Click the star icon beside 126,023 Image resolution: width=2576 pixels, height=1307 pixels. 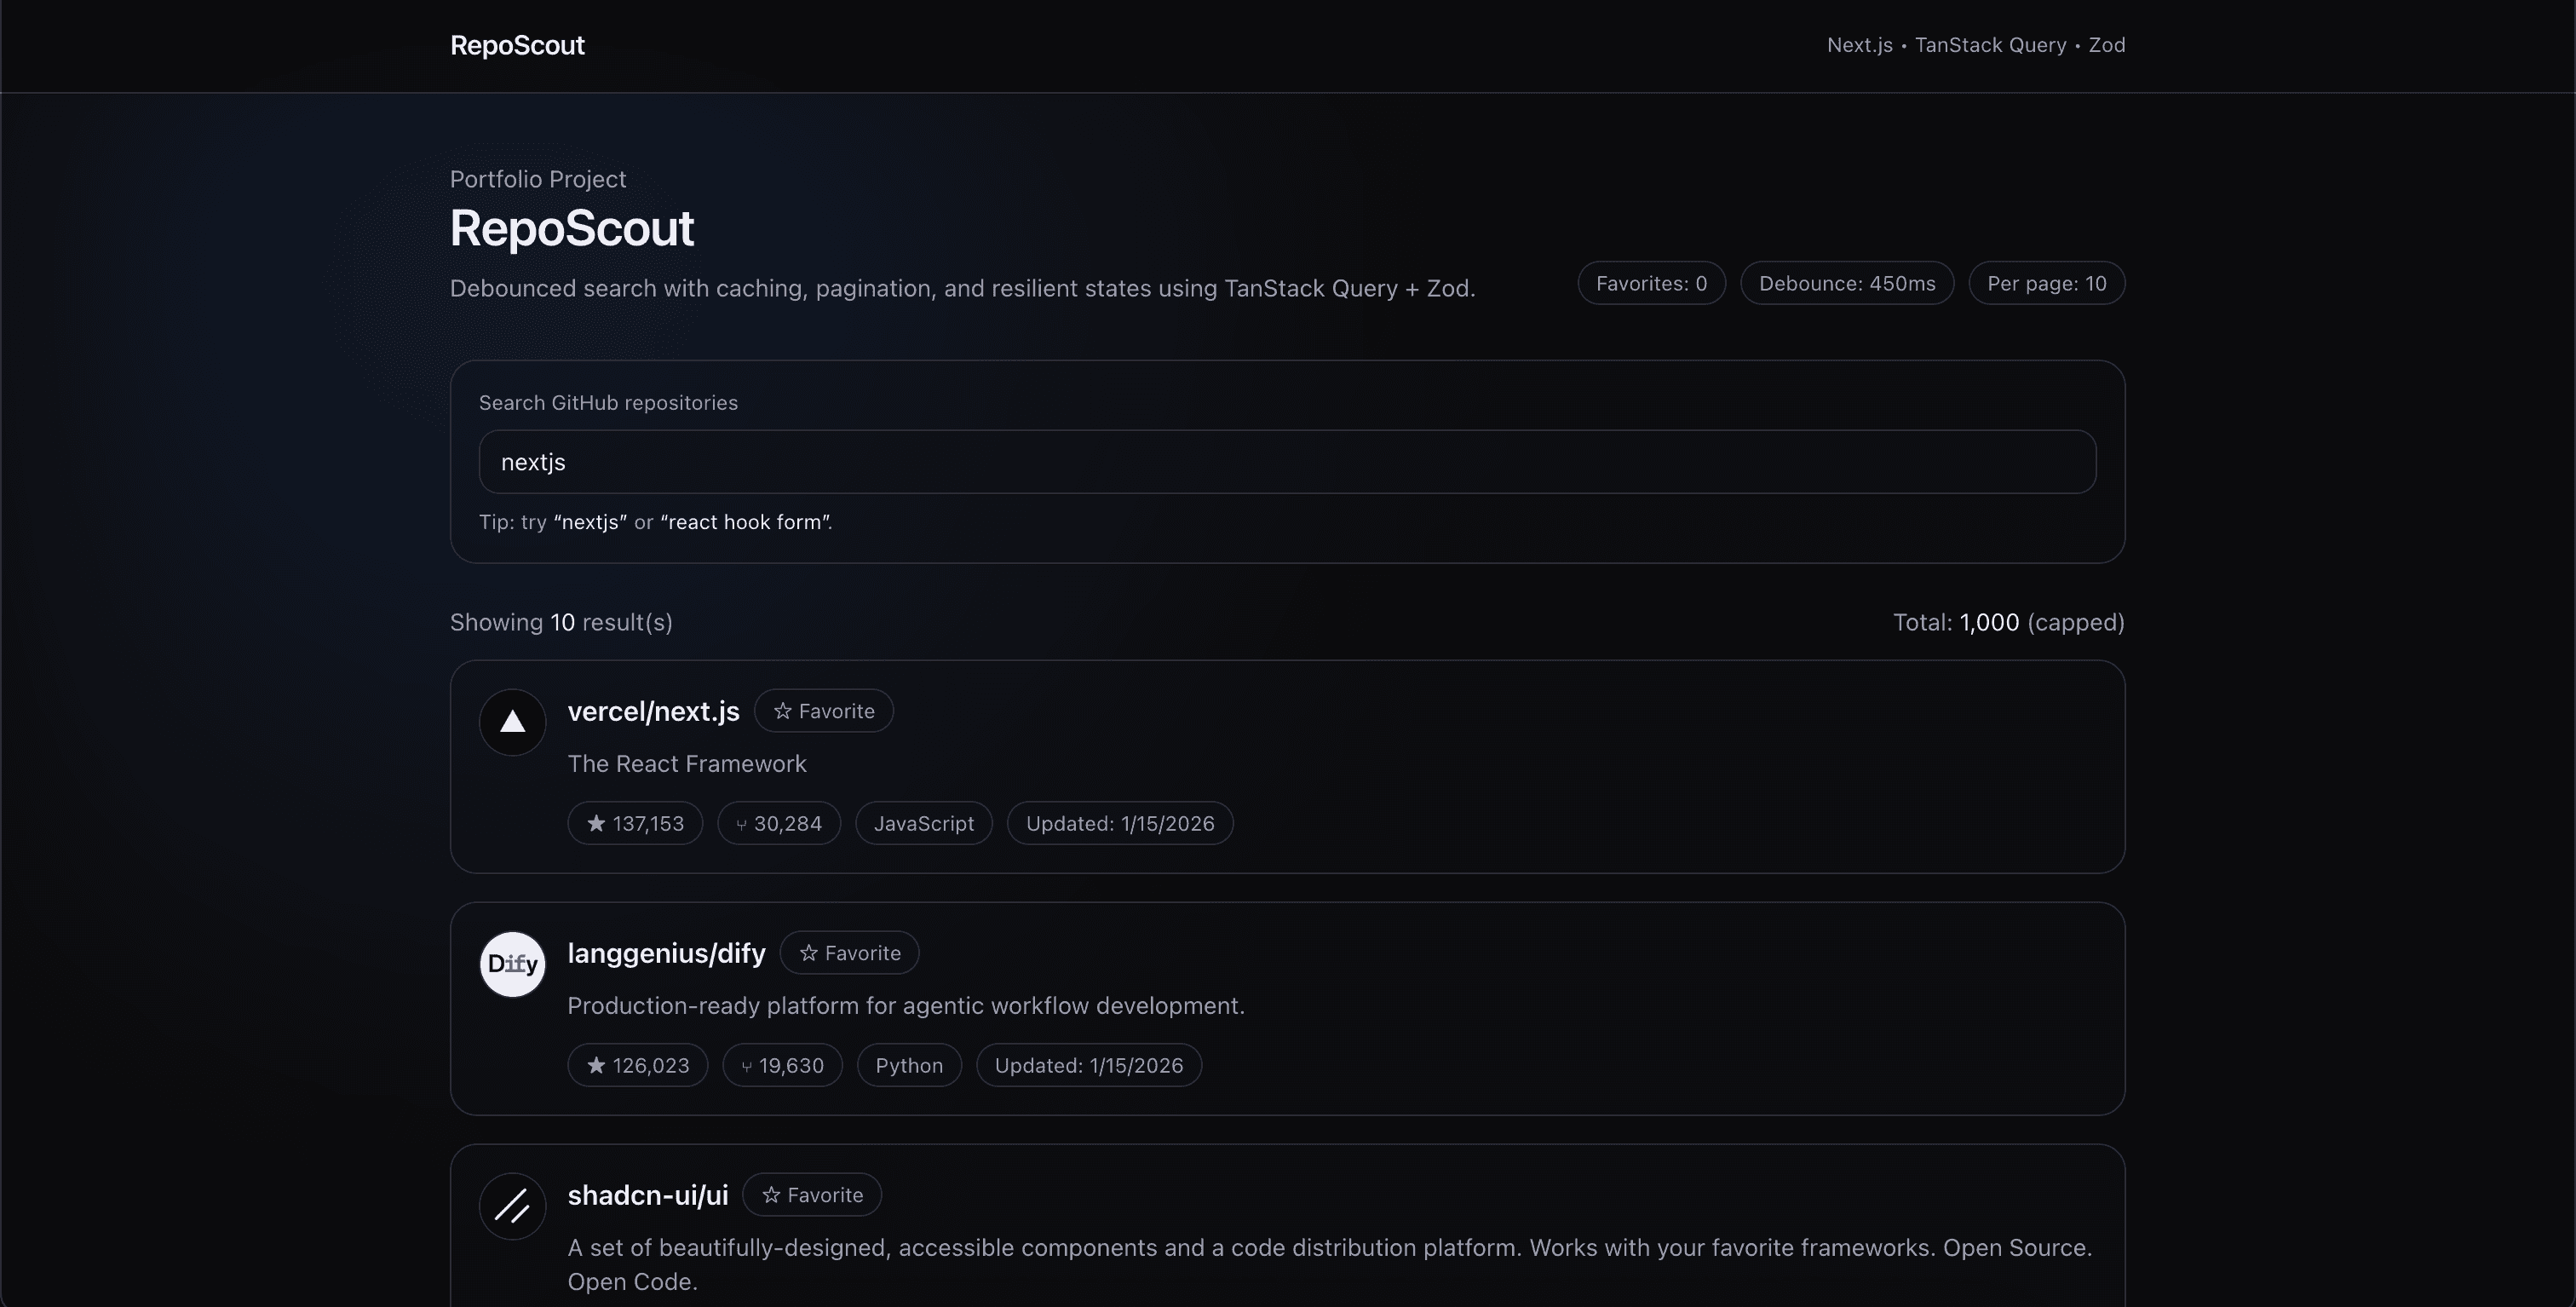(597, 1065)
